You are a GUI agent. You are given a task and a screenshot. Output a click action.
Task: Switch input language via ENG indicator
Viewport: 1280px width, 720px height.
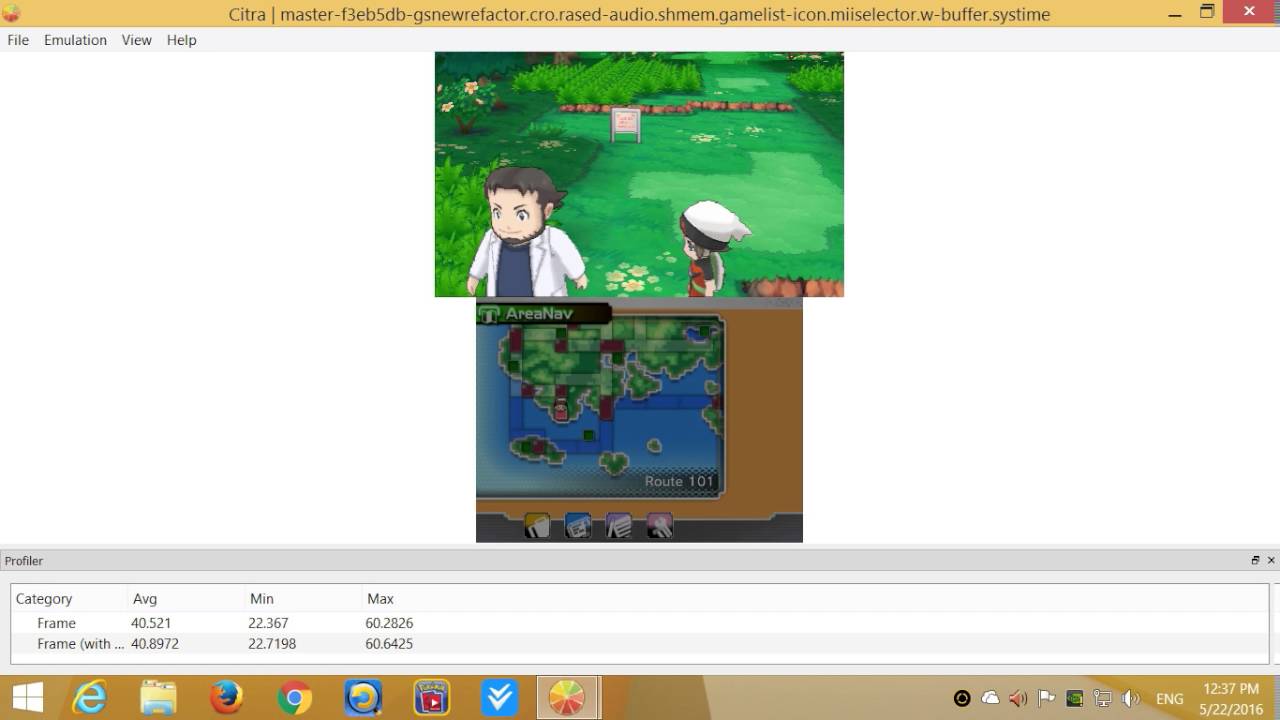1169,699
